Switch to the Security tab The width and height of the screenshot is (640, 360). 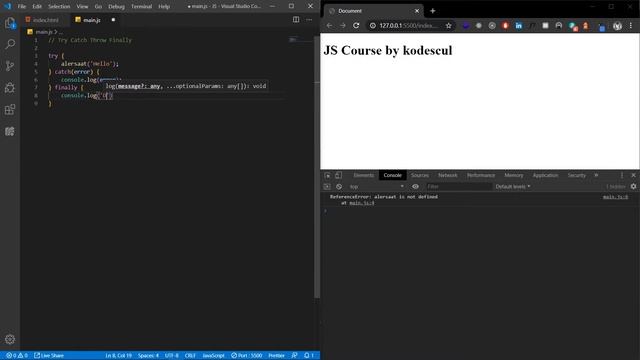pyautogui.click(x=576, y=175)
